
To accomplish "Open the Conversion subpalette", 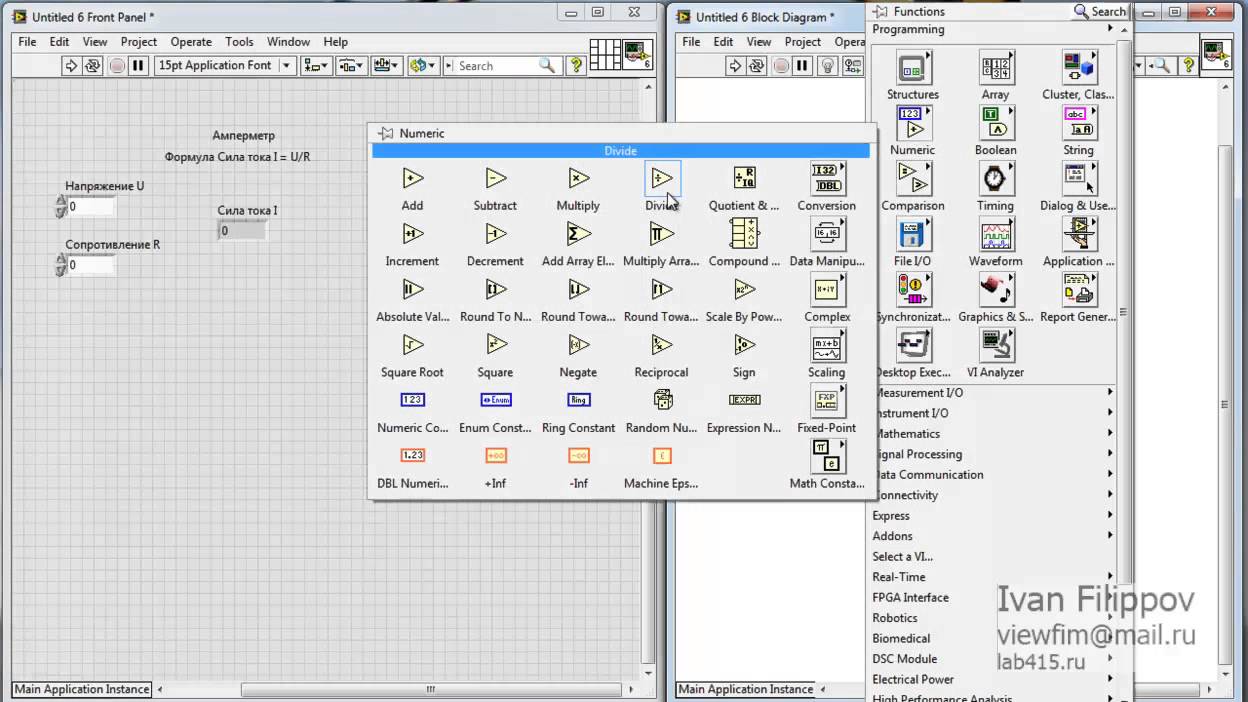I will pos(827,179).
